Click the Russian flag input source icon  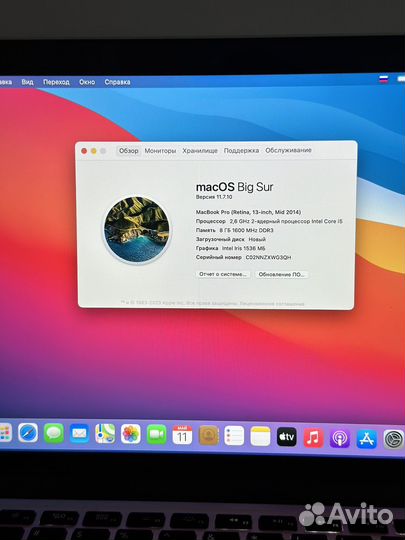pos(384,79)
